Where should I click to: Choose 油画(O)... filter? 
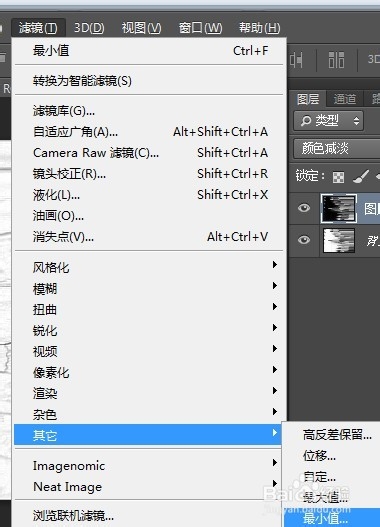[150, 216]
